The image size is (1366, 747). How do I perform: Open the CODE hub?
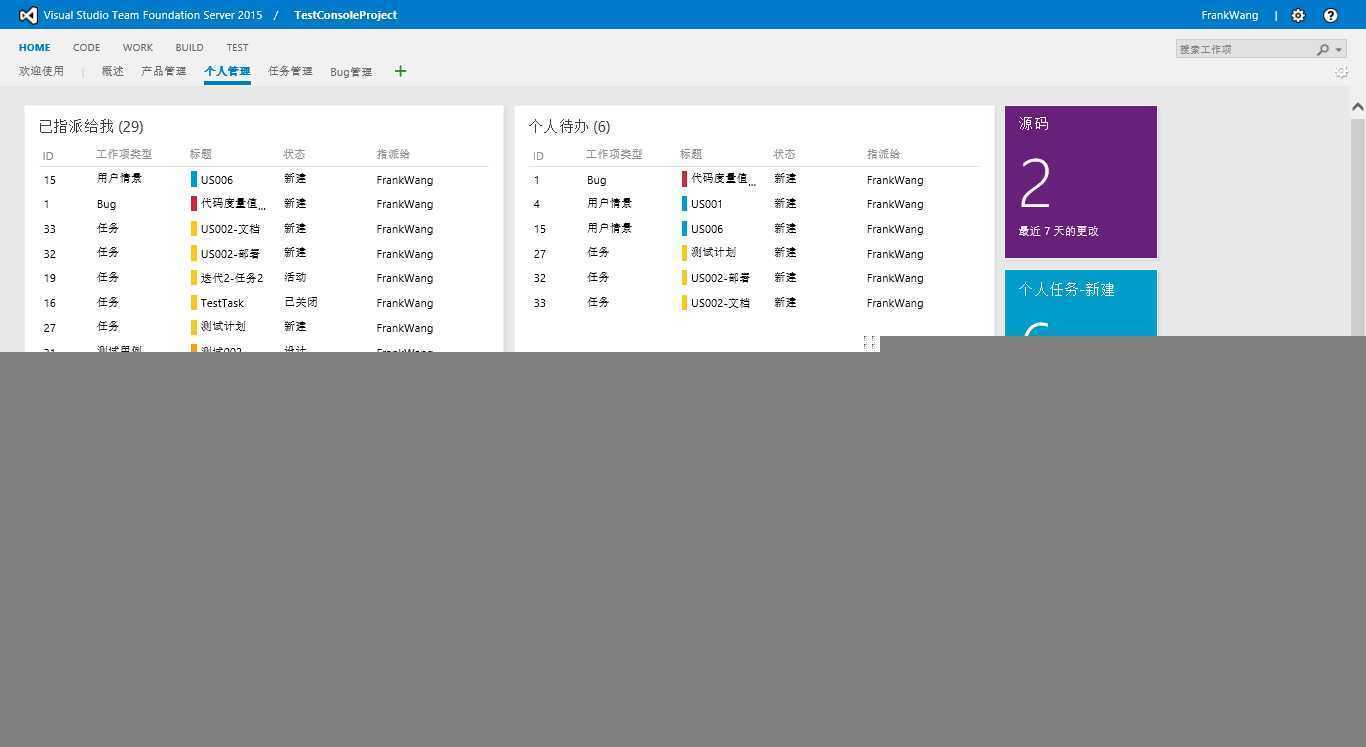[86, 47]
